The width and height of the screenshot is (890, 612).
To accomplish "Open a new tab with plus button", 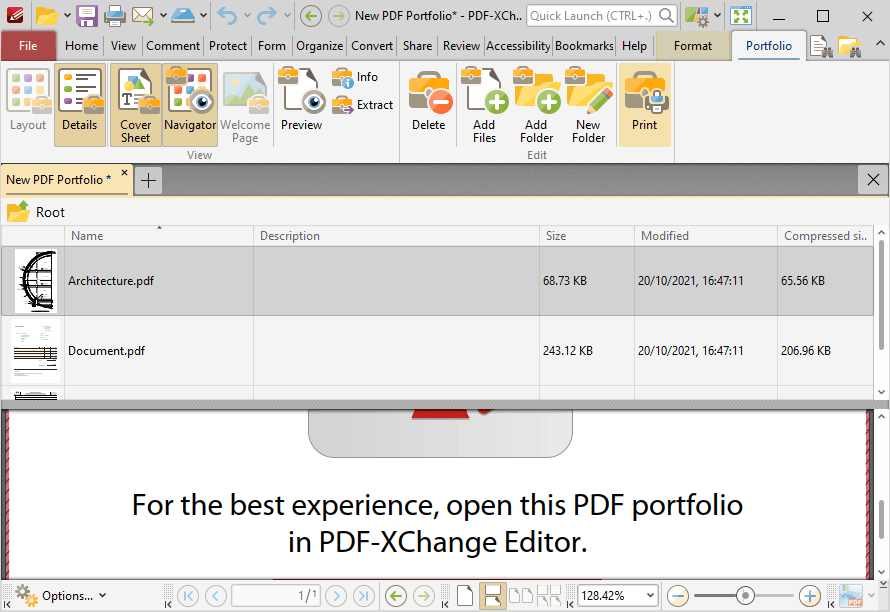I will point(148,181).
